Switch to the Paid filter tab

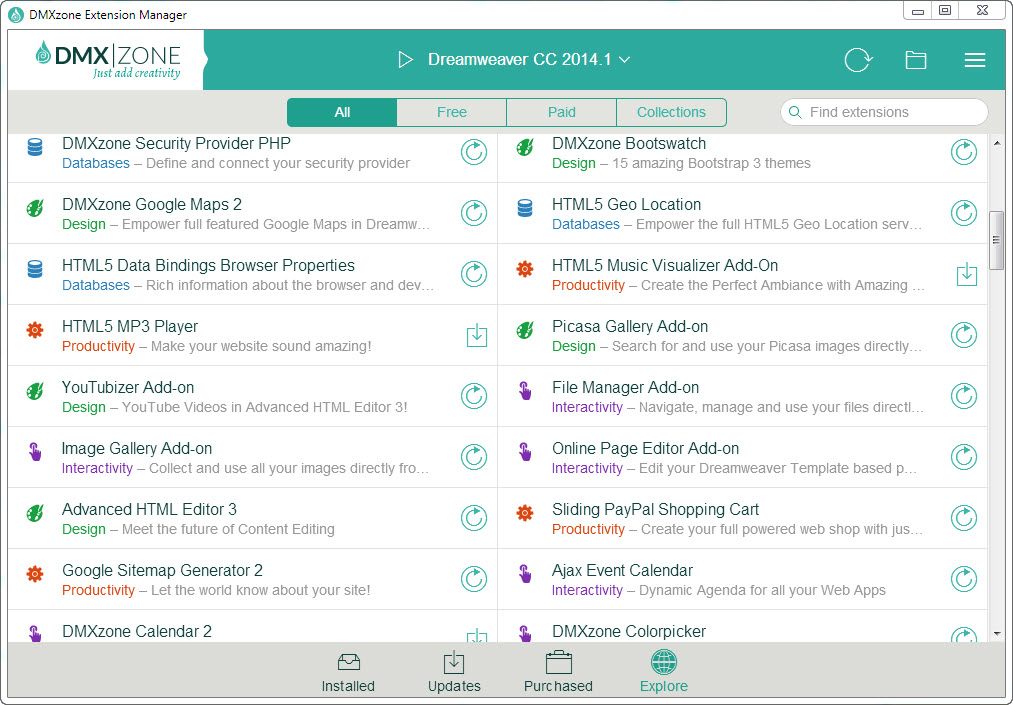(x=561, y=112)
